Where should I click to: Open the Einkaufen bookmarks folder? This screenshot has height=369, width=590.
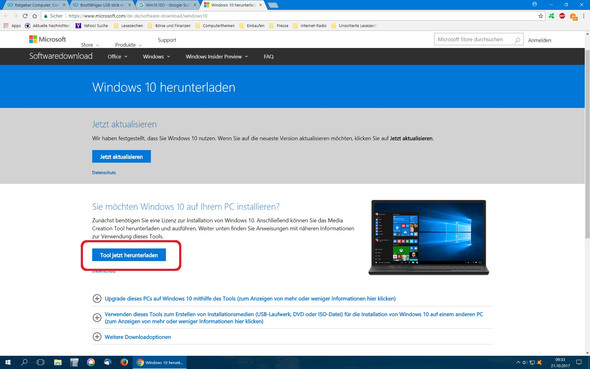(x=252, y=26)
